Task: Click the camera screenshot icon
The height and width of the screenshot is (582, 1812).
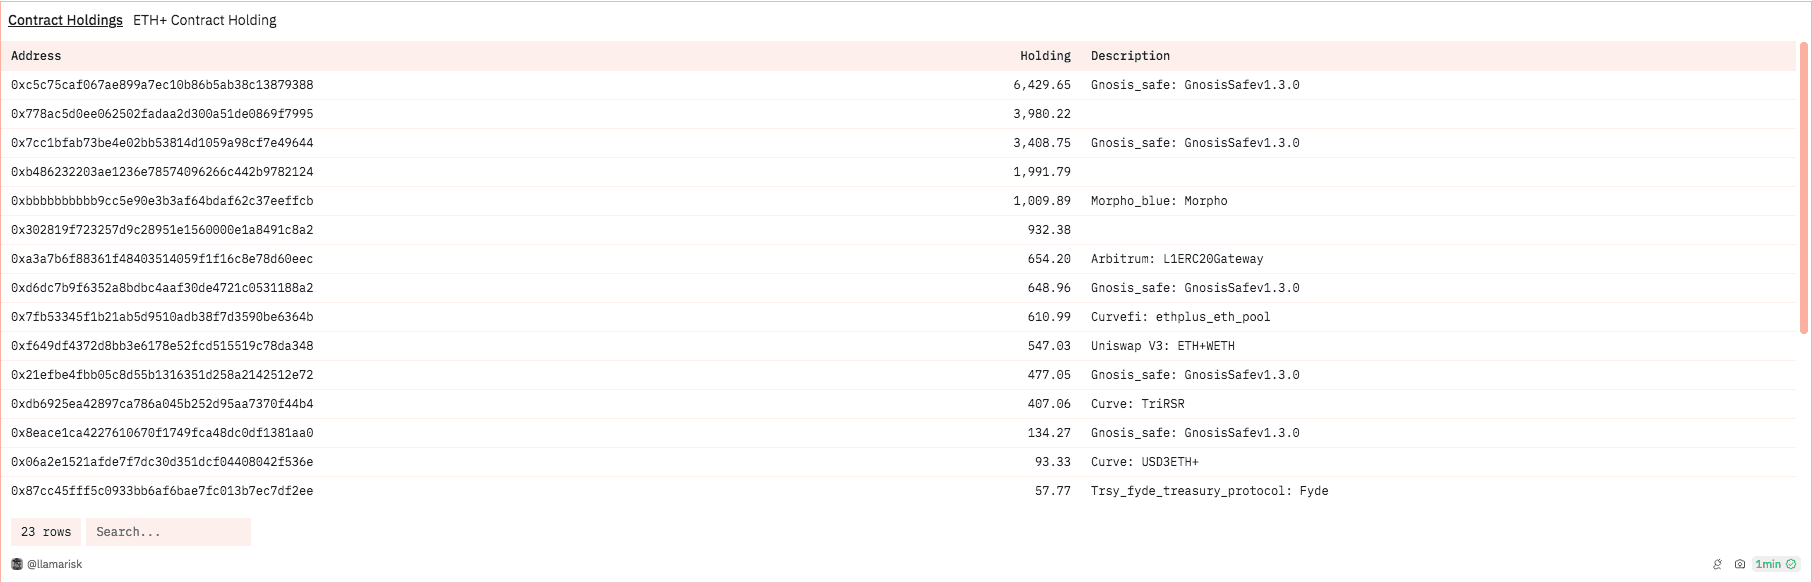Action: point(1740,564)
